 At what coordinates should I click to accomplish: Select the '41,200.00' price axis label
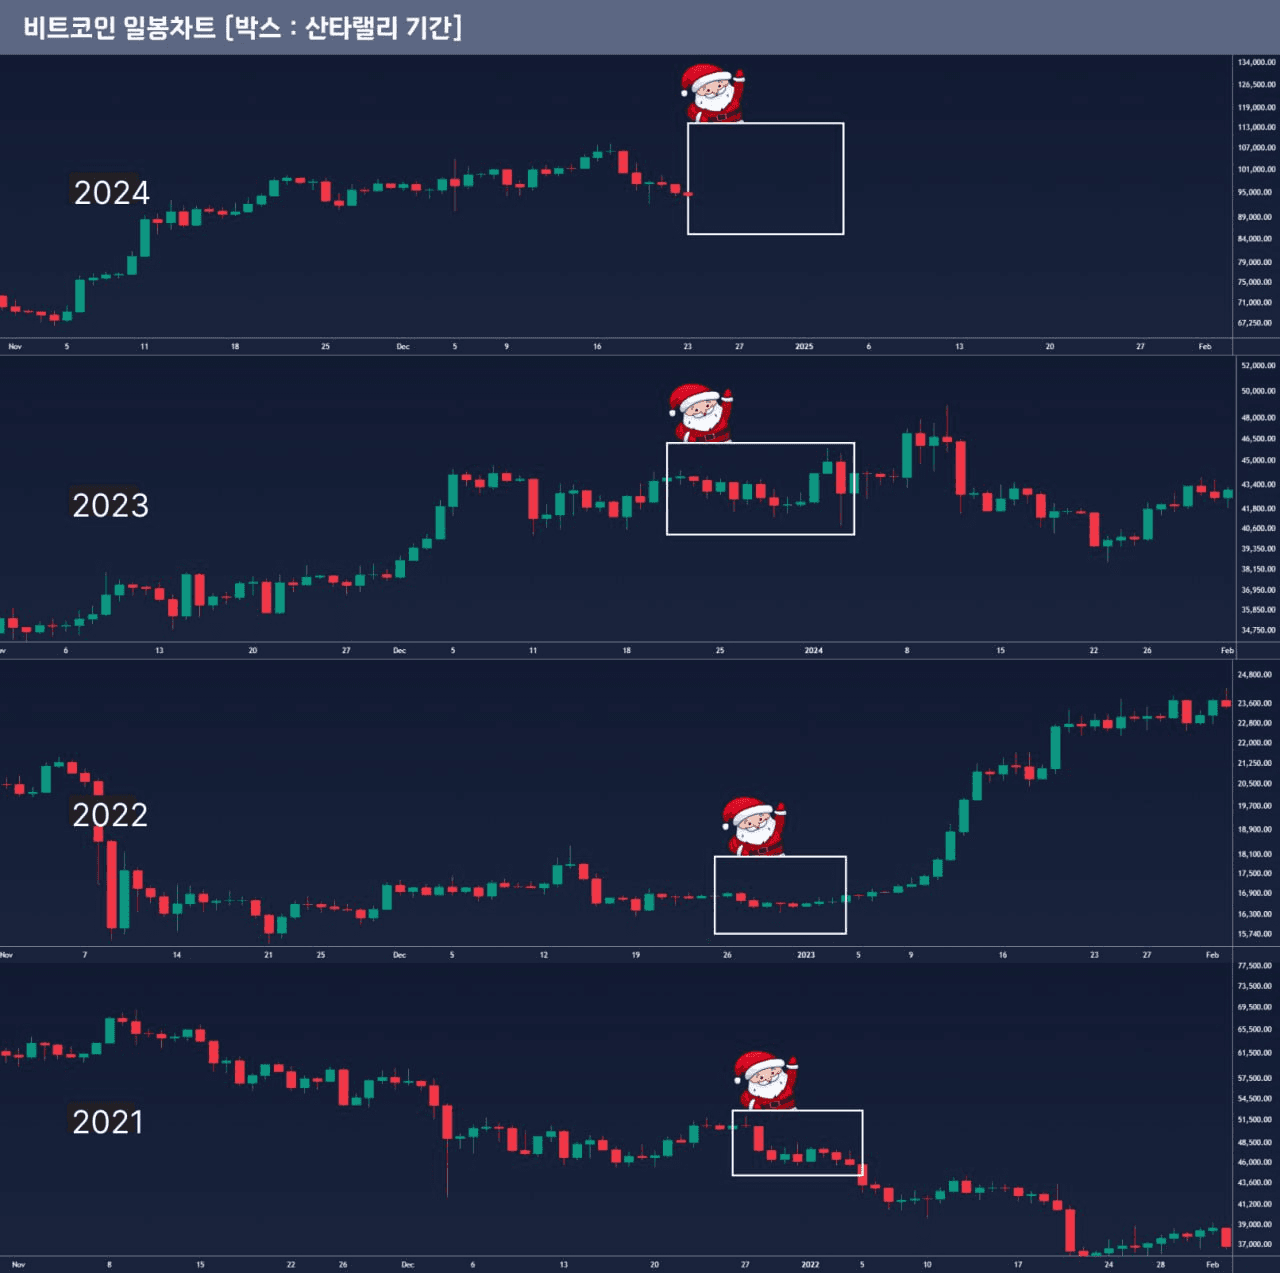1255,1204
